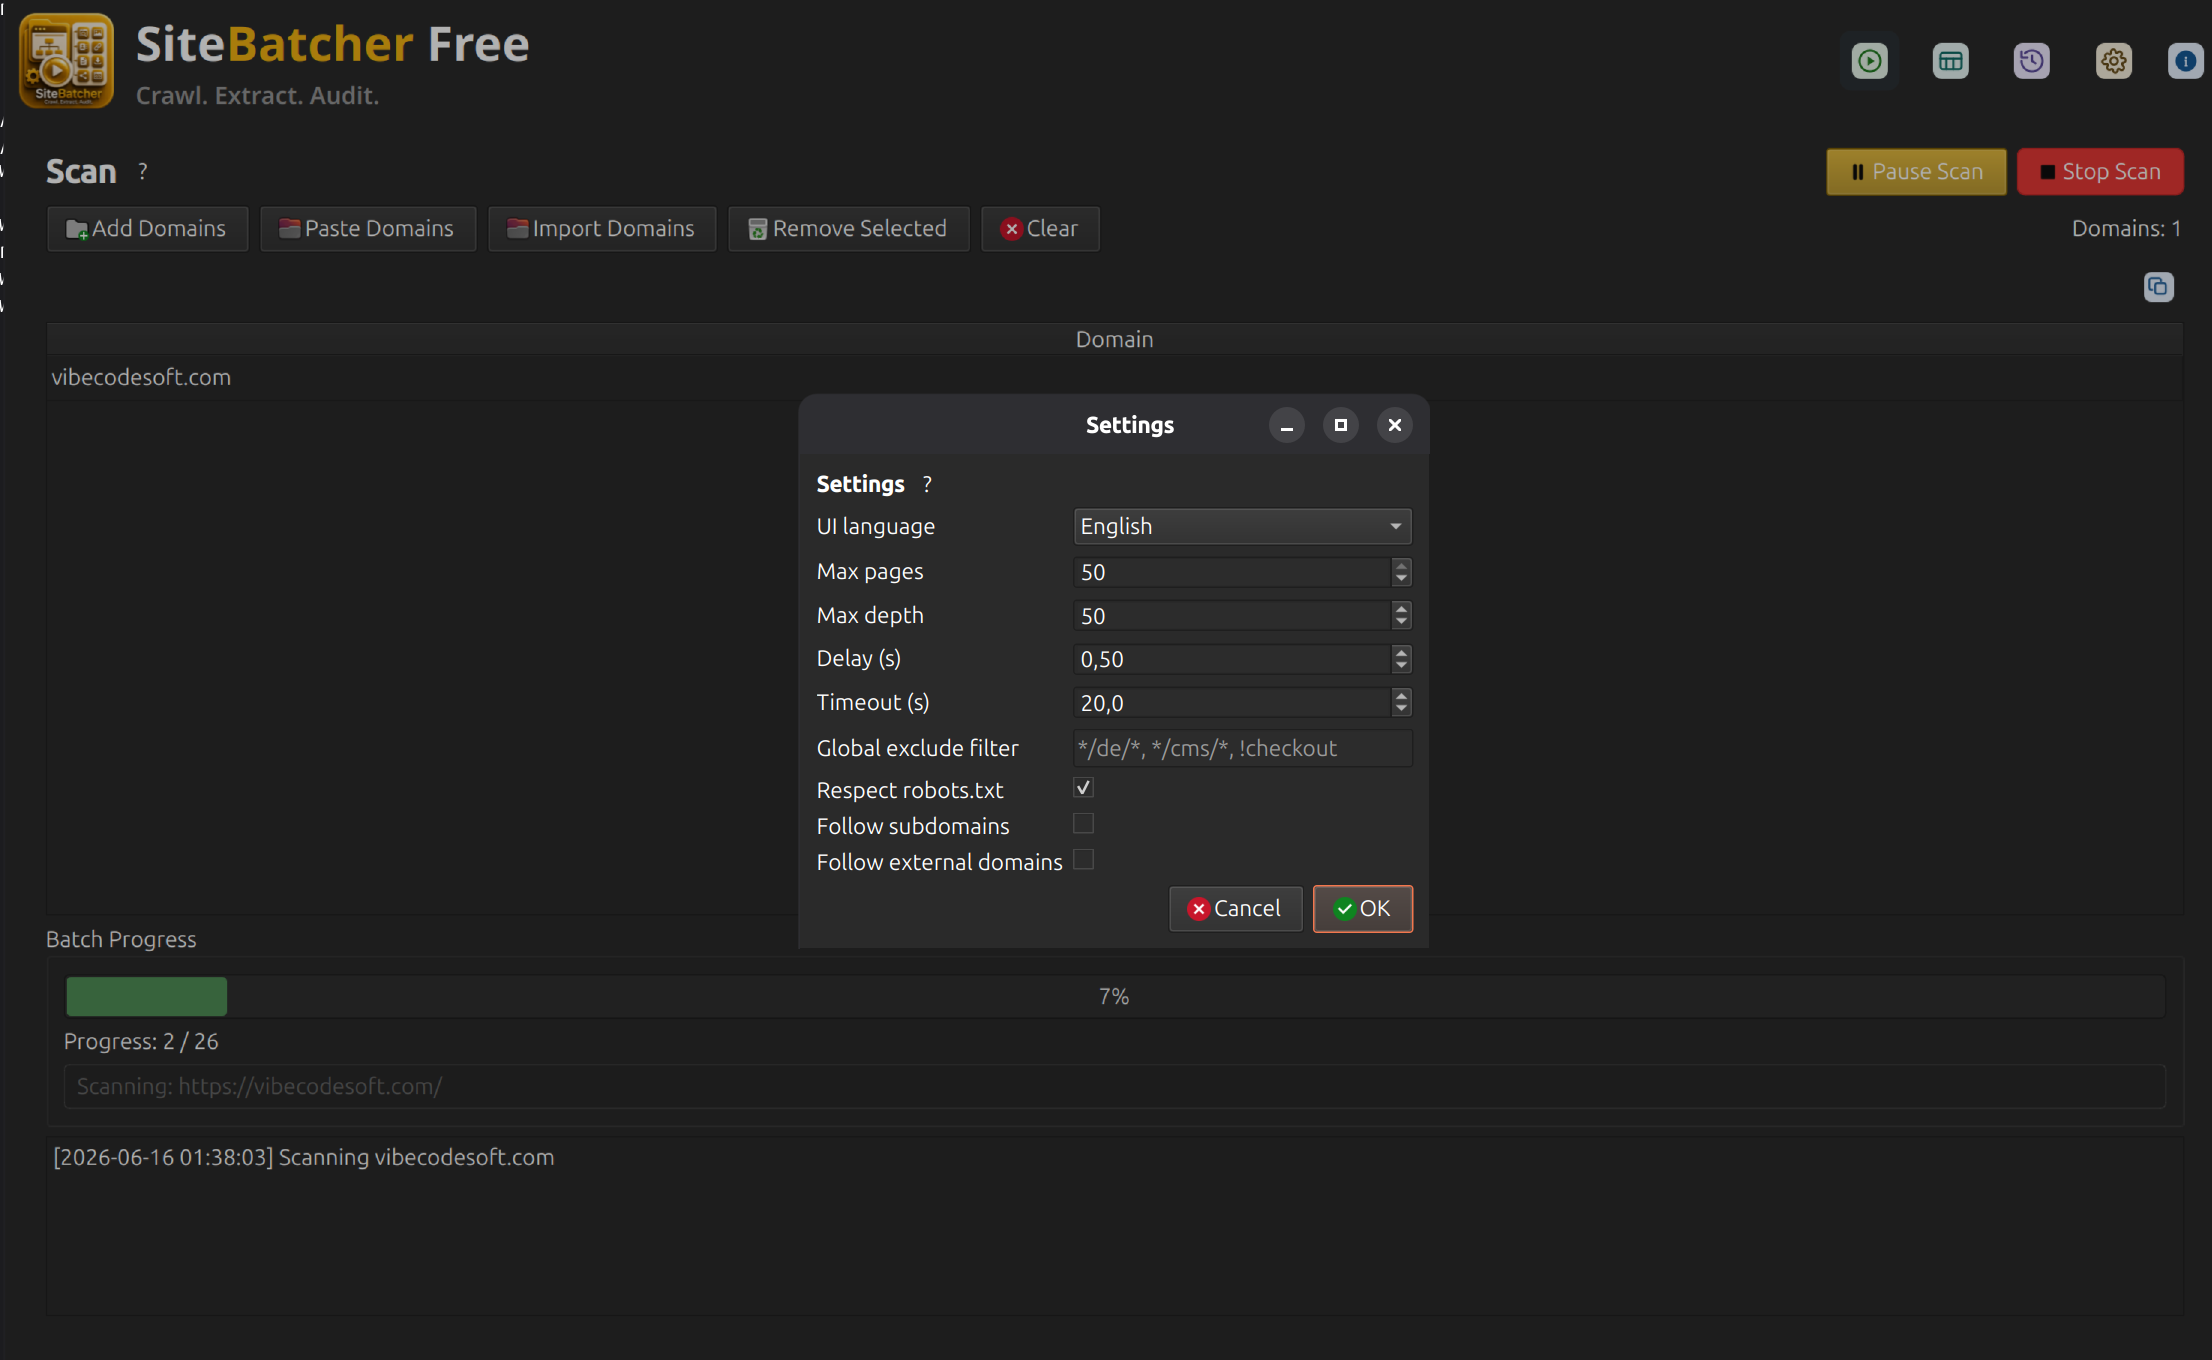Paste Domains from clipboard
Image resolution: width=2212 pixels, height=1360 pixels.
[367, 229]
